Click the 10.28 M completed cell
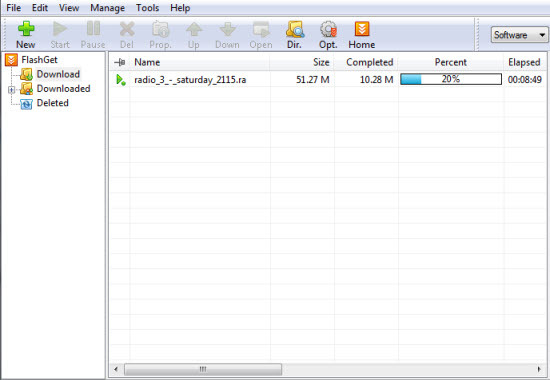550x380 pixels. coord(376,80)
